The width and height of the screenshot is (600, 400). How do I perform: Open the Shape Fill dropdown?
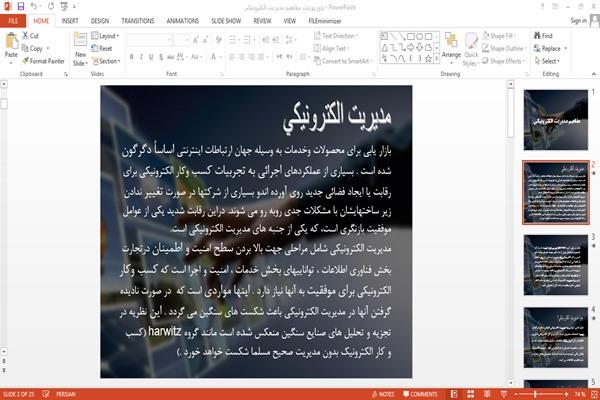click(x=499, y=36)
